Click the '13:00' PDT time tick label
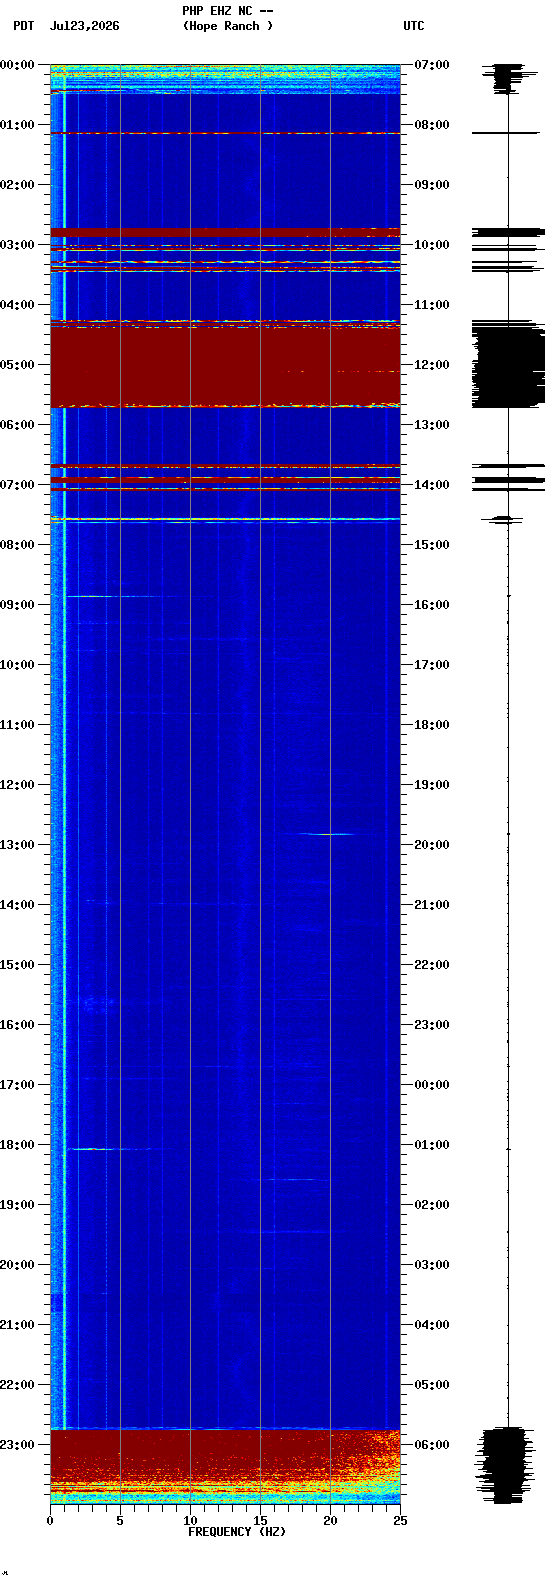Image resolution: width=552 pixels, height=1584 pixels. pyautogui.click(x=17, y=845)
